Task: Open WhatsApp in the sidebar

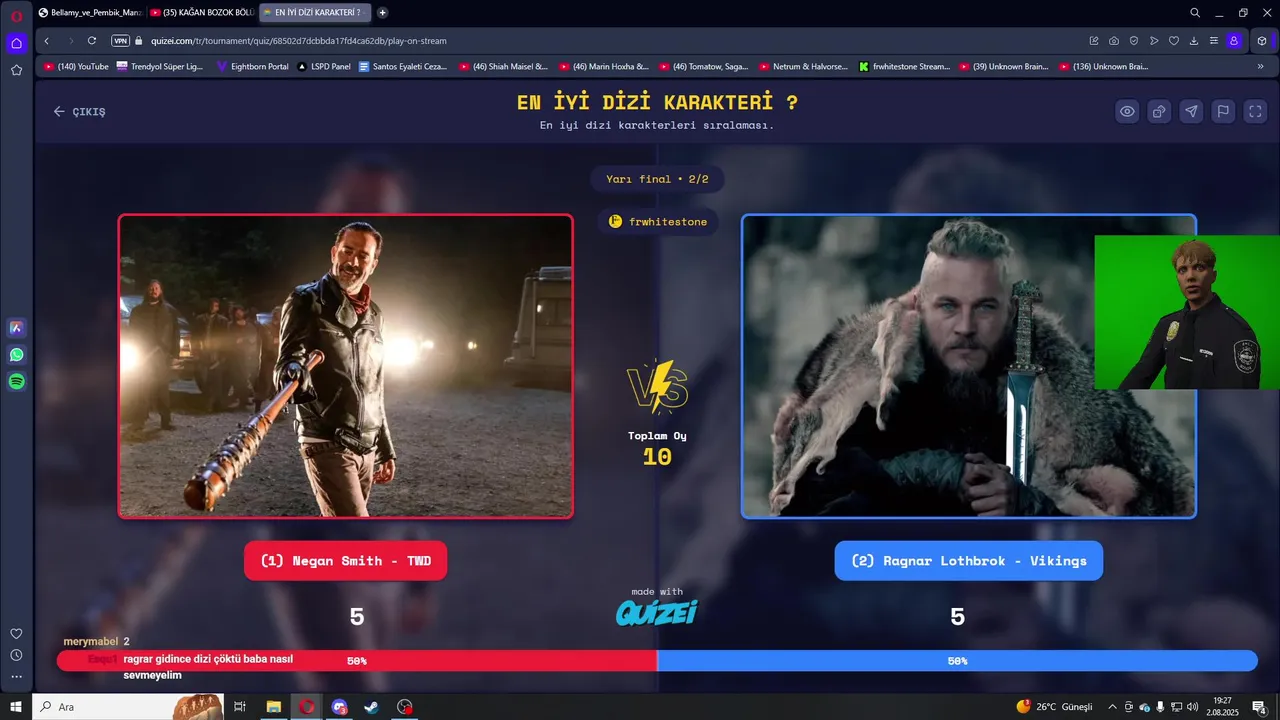Action: [x=16, y=355]
